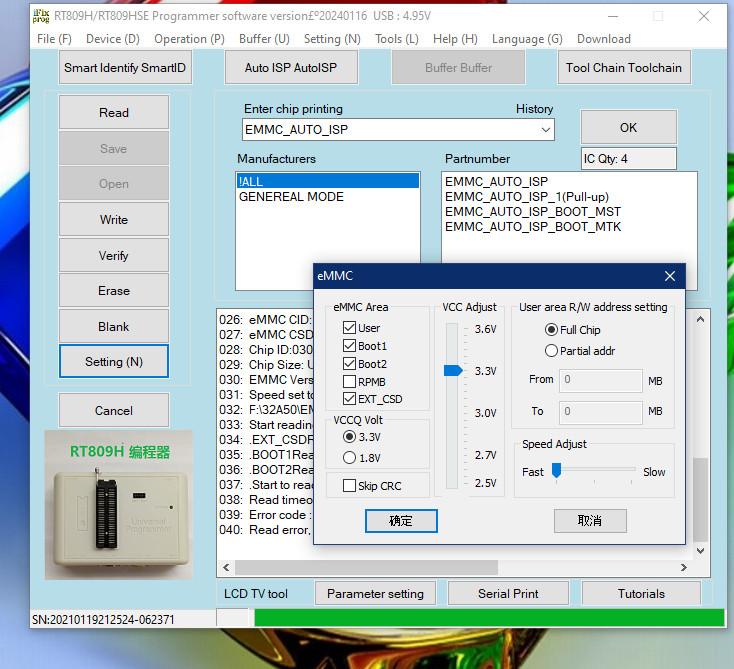Viewport: 734px width, 669px height.
Task: Open the File (F) menu
Action: point(54,39)
